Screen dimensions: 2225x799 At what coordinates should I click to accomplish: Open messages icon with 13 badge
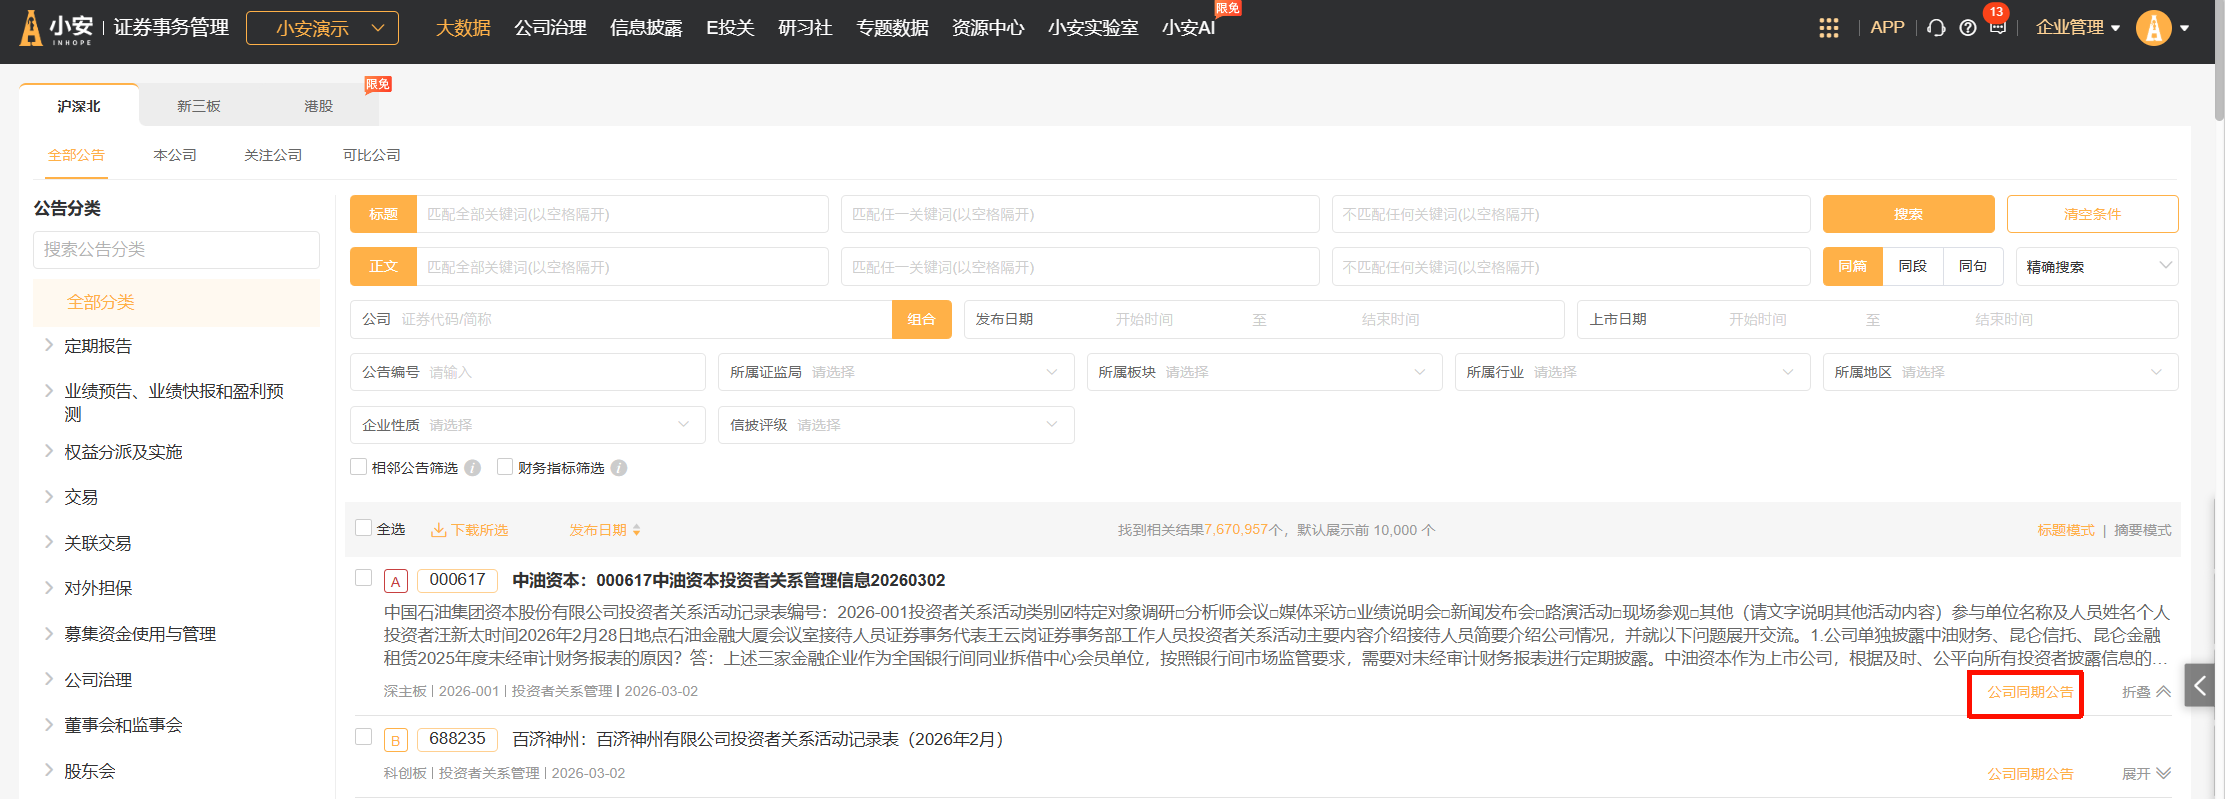point(1997,27)
